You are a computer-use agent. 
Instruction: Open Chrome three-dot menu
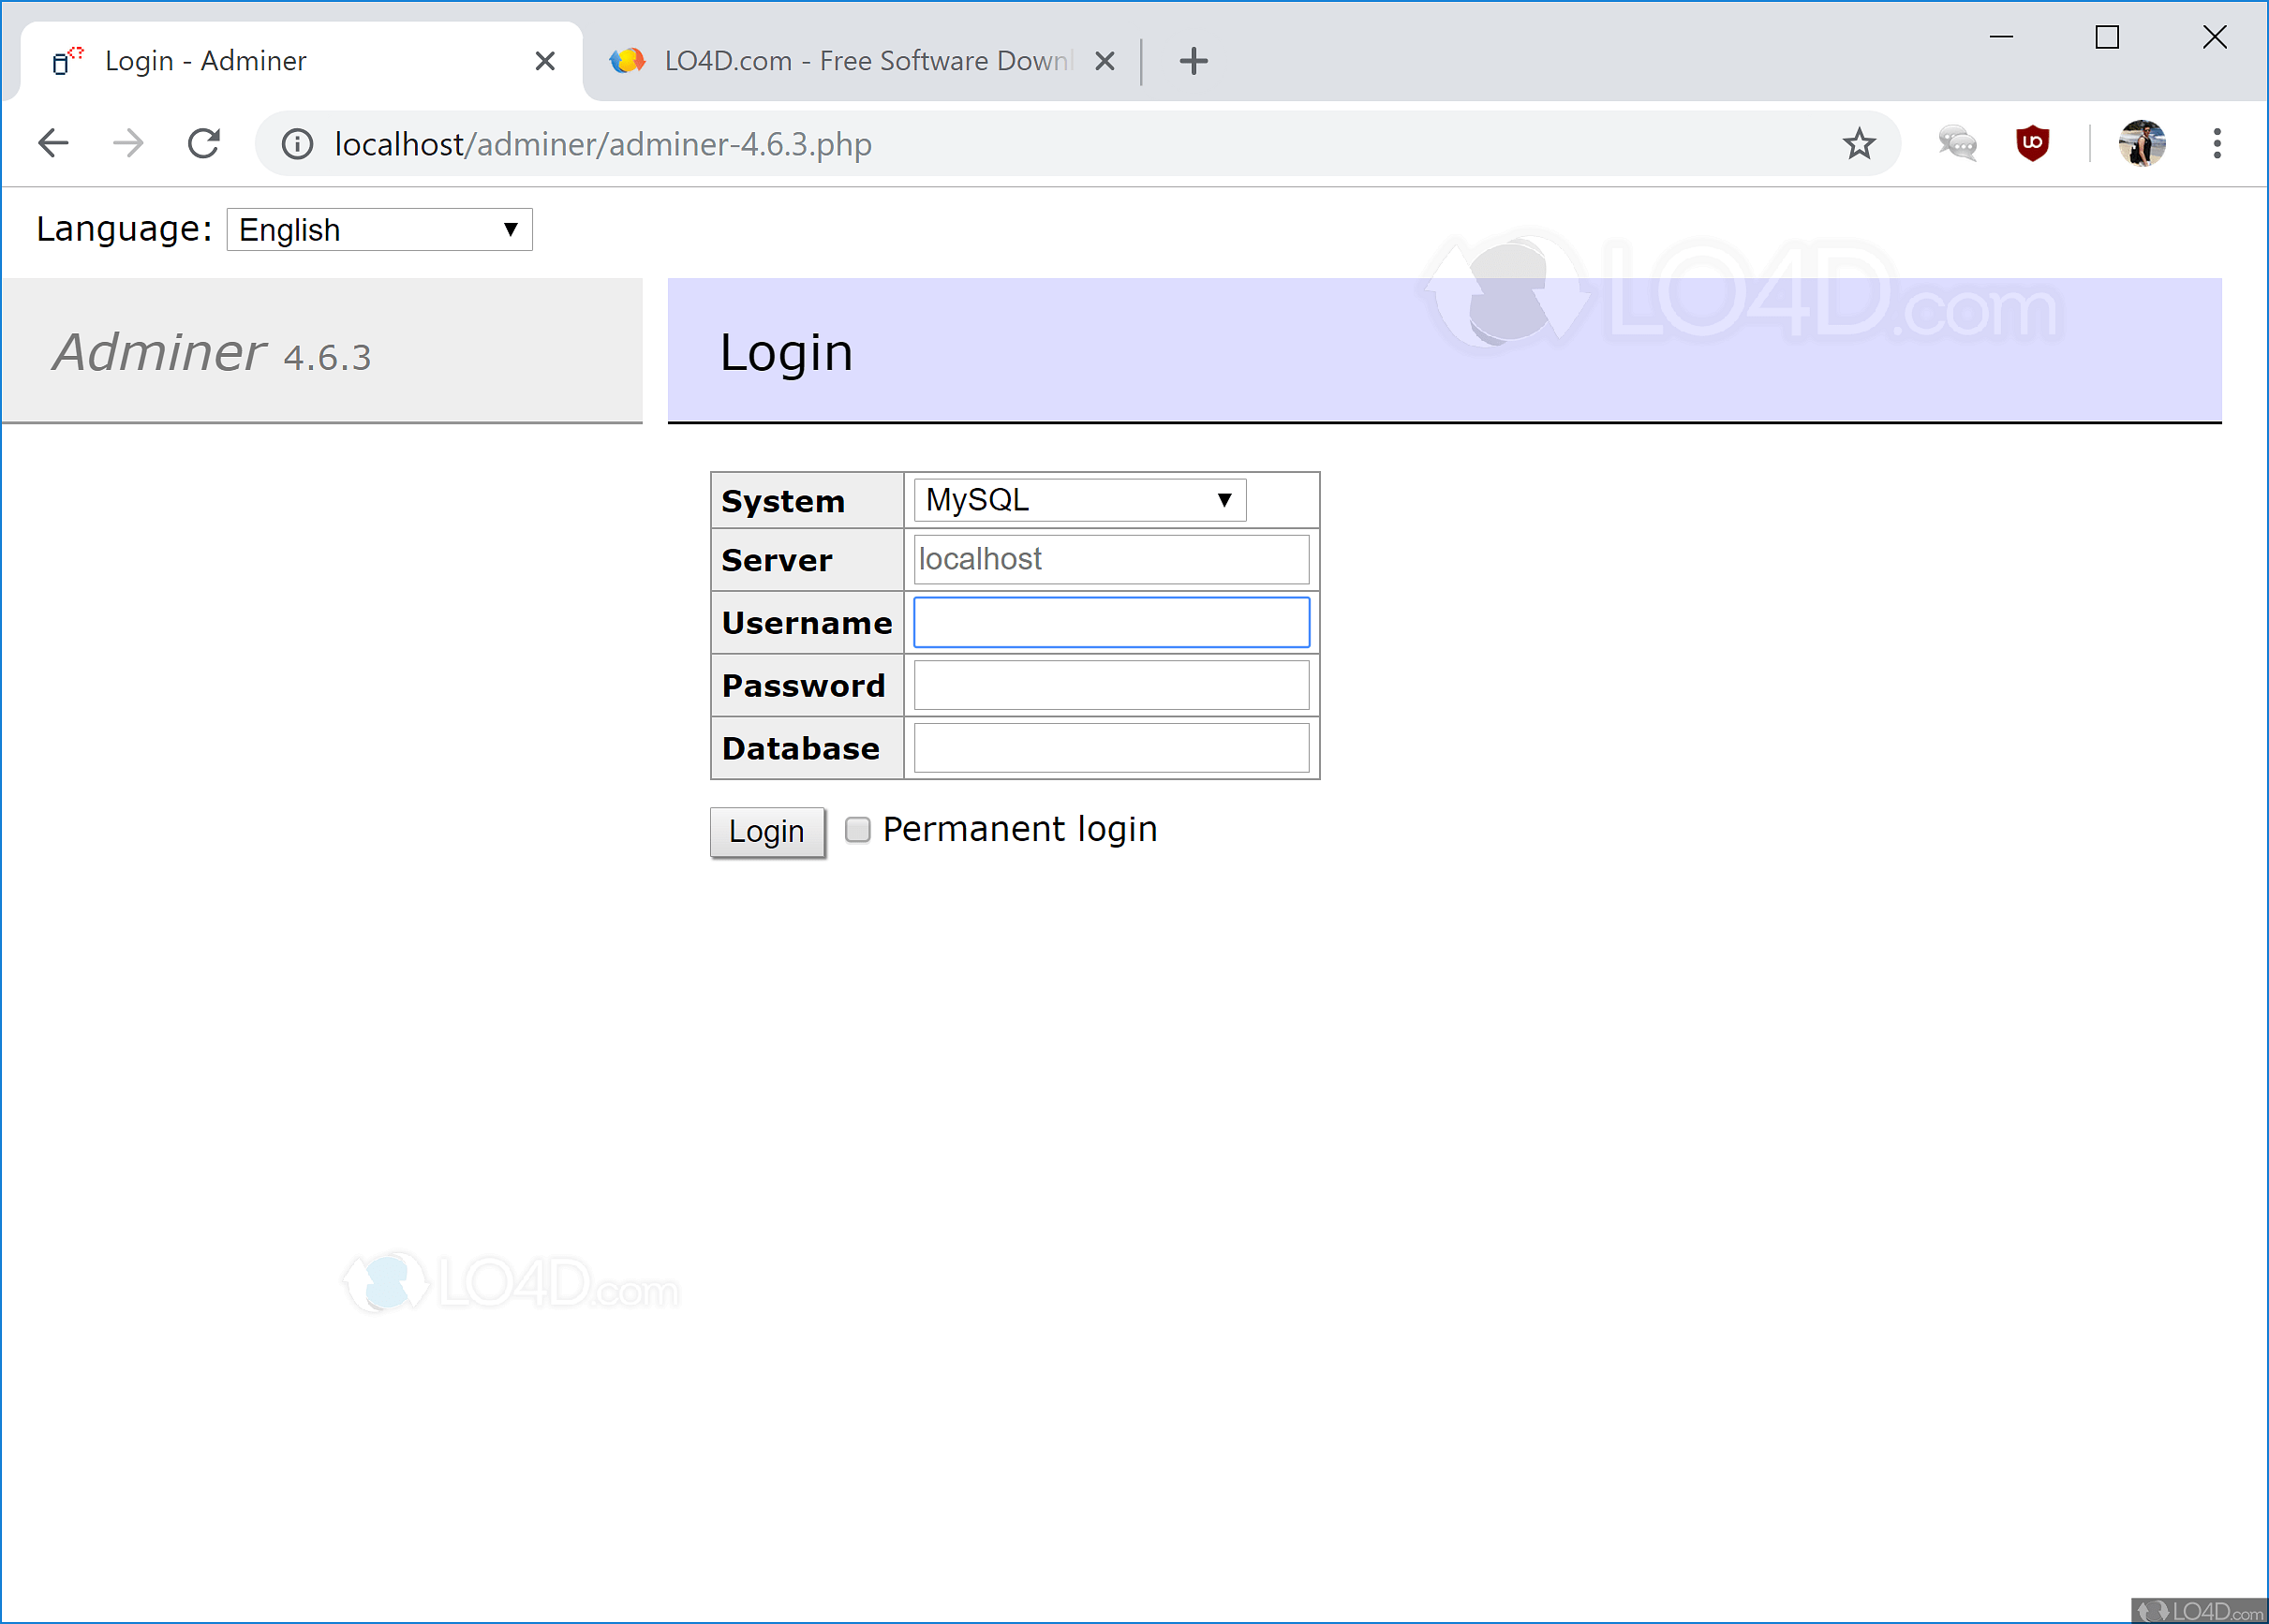point(2216,144)
